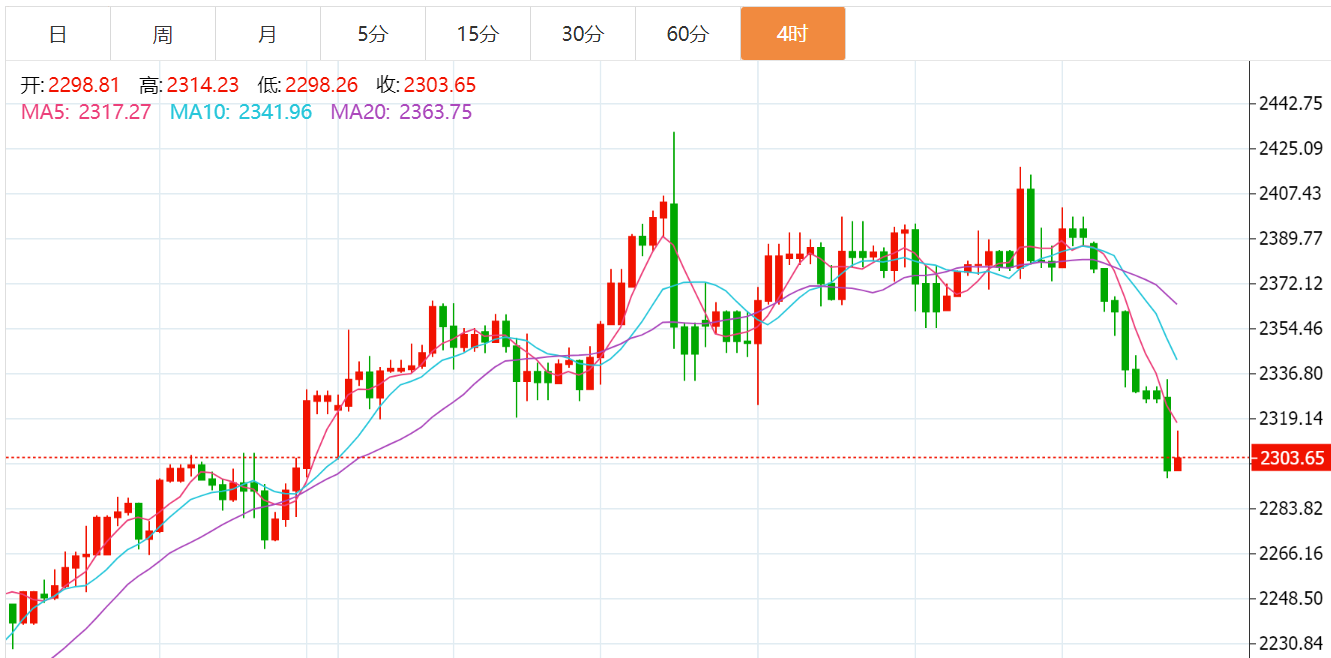The height and width of the screenshot is (658, 1331).
Task: Click the last red candlestick on chart
Action: (1178, 463)
